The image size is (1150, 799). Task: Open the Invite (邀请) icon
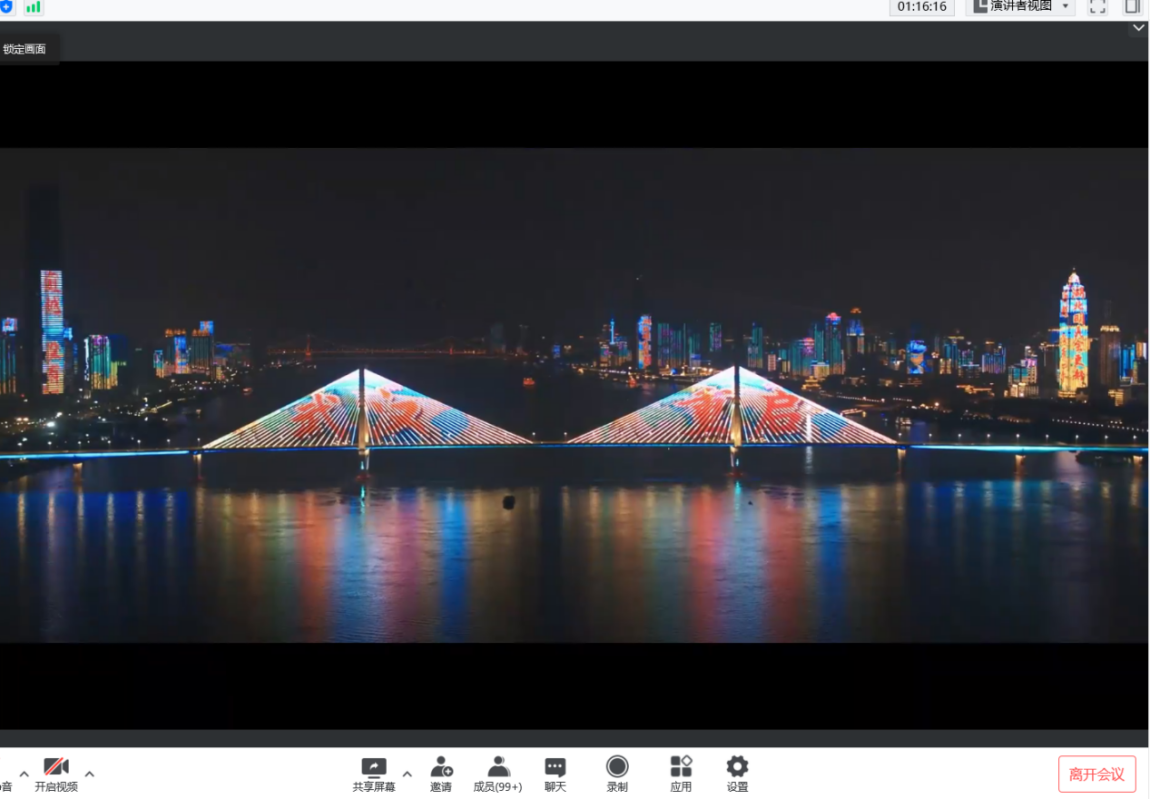[x=441, y=767]
